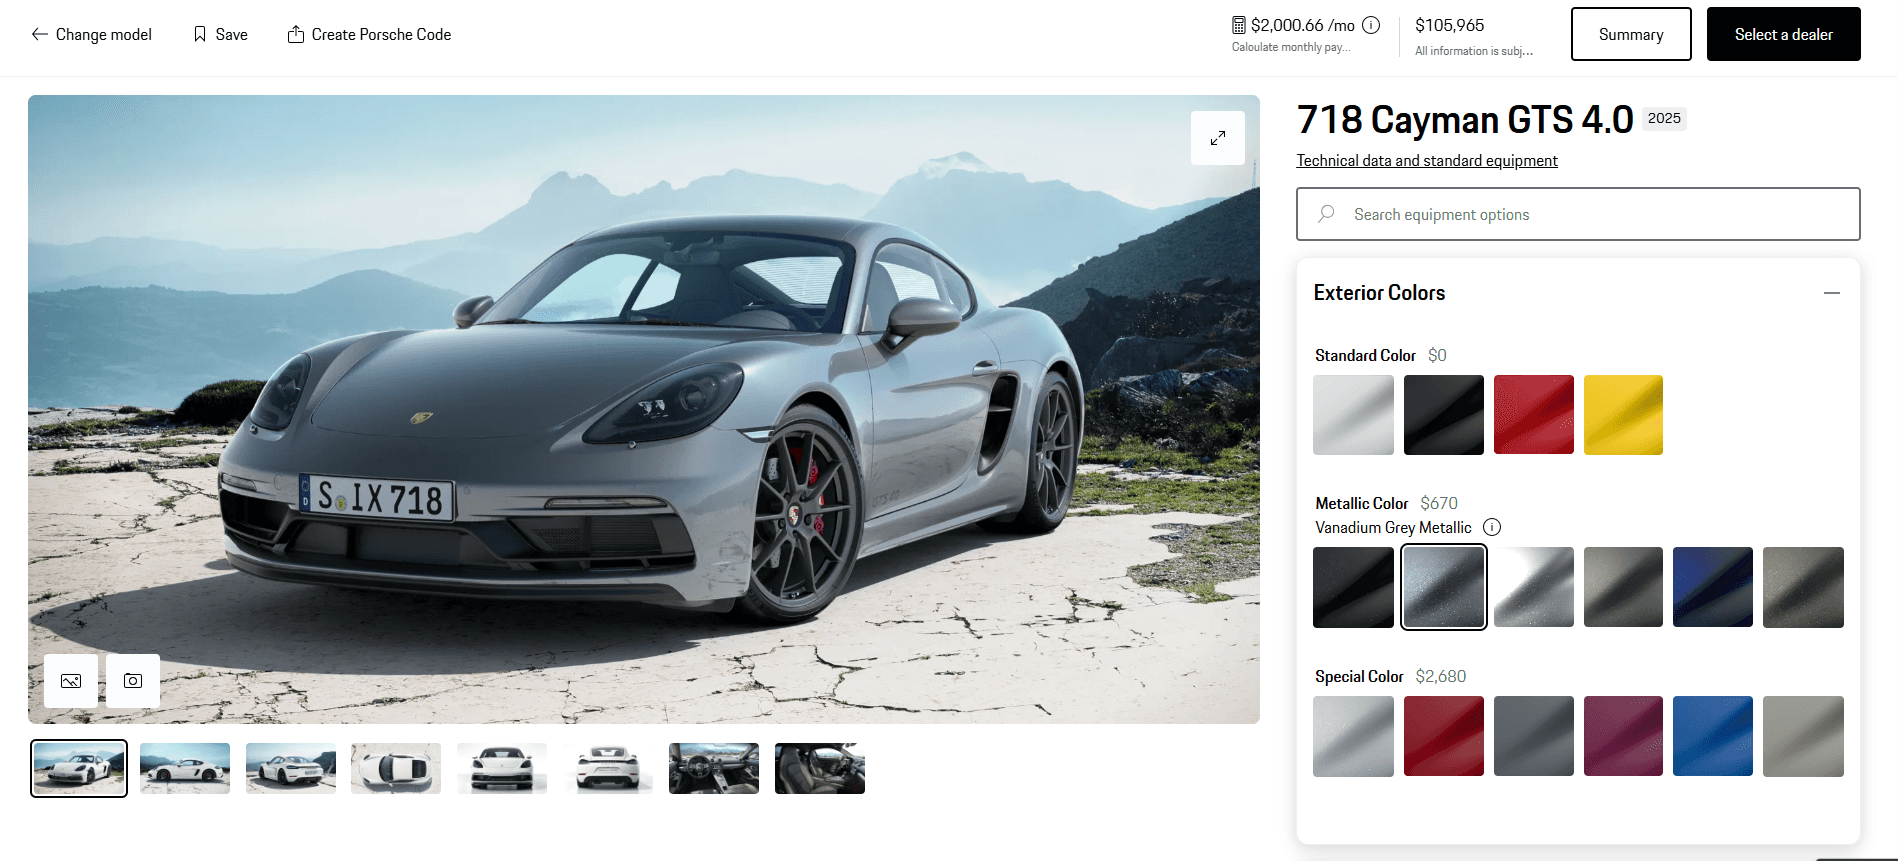
Task: Select the bright blue special color swatch
Action: (x=1713, y=736)
